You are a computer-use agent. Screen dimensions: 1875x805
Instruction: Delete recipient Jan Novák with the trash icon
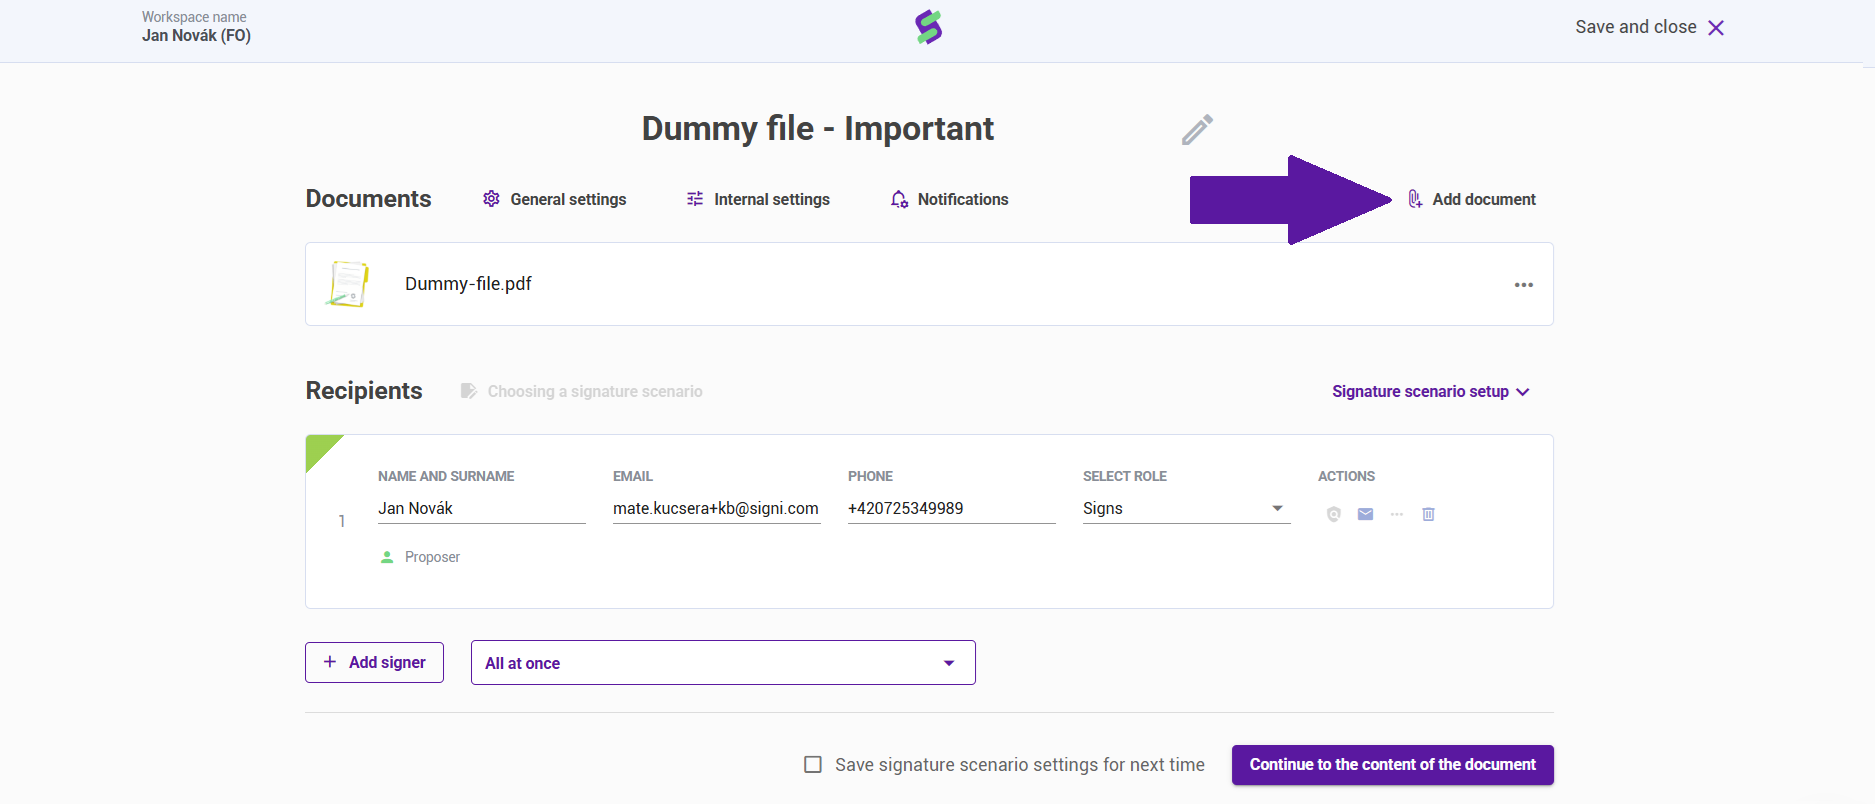(1428, 514)
